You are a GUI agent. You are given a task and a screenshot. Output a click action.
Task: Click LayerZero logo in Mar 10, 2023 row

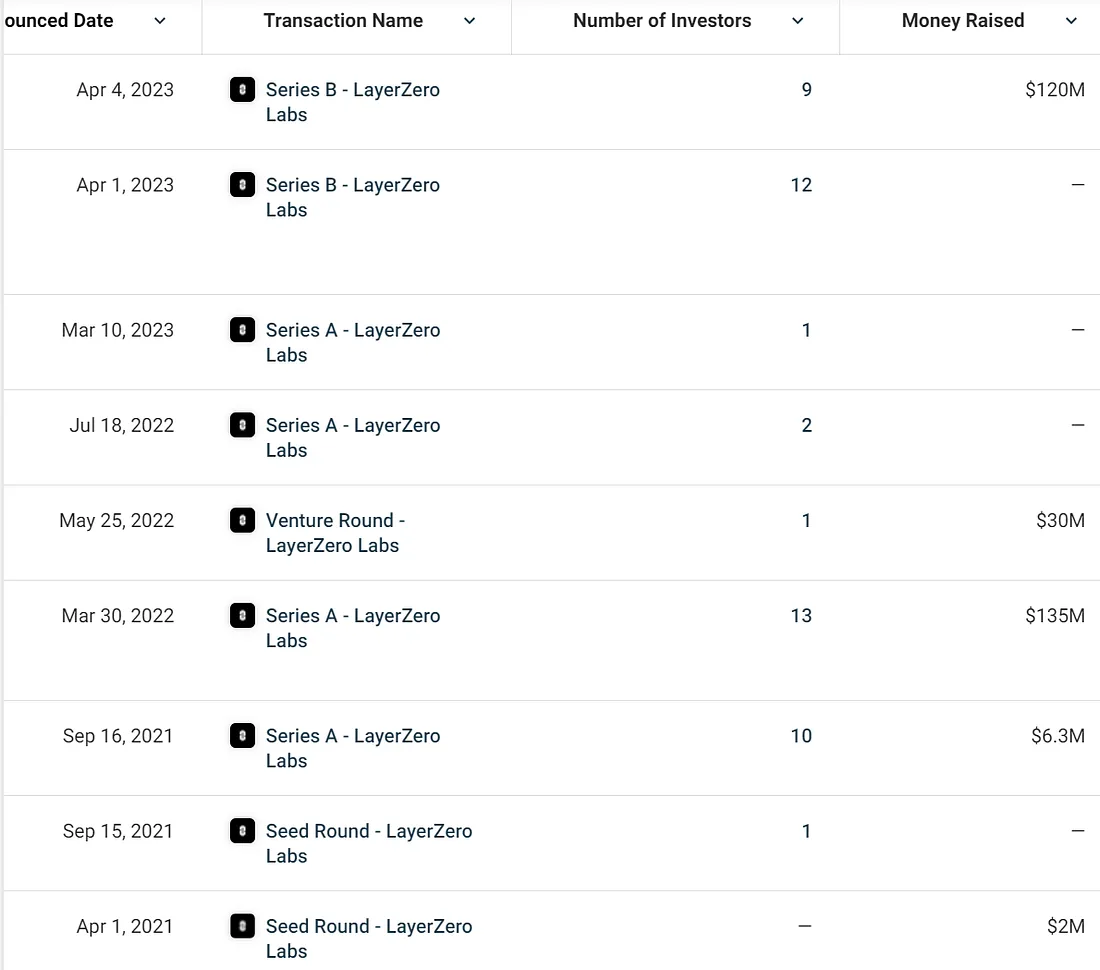(x=242, y=330)
